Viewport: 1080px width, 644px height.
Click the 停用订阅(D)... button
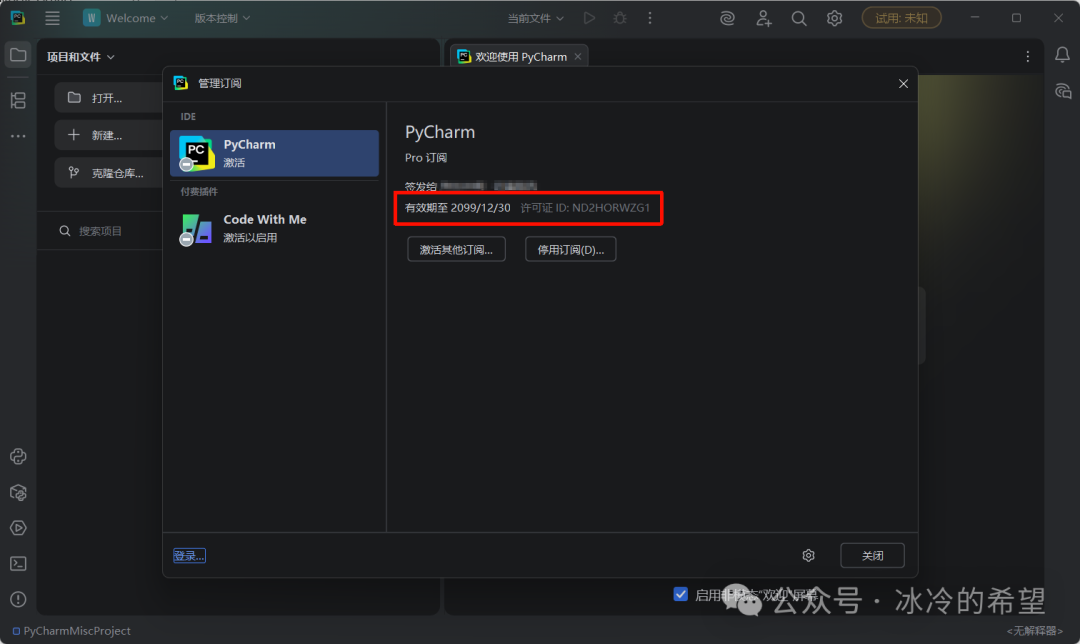pos(570,249)
